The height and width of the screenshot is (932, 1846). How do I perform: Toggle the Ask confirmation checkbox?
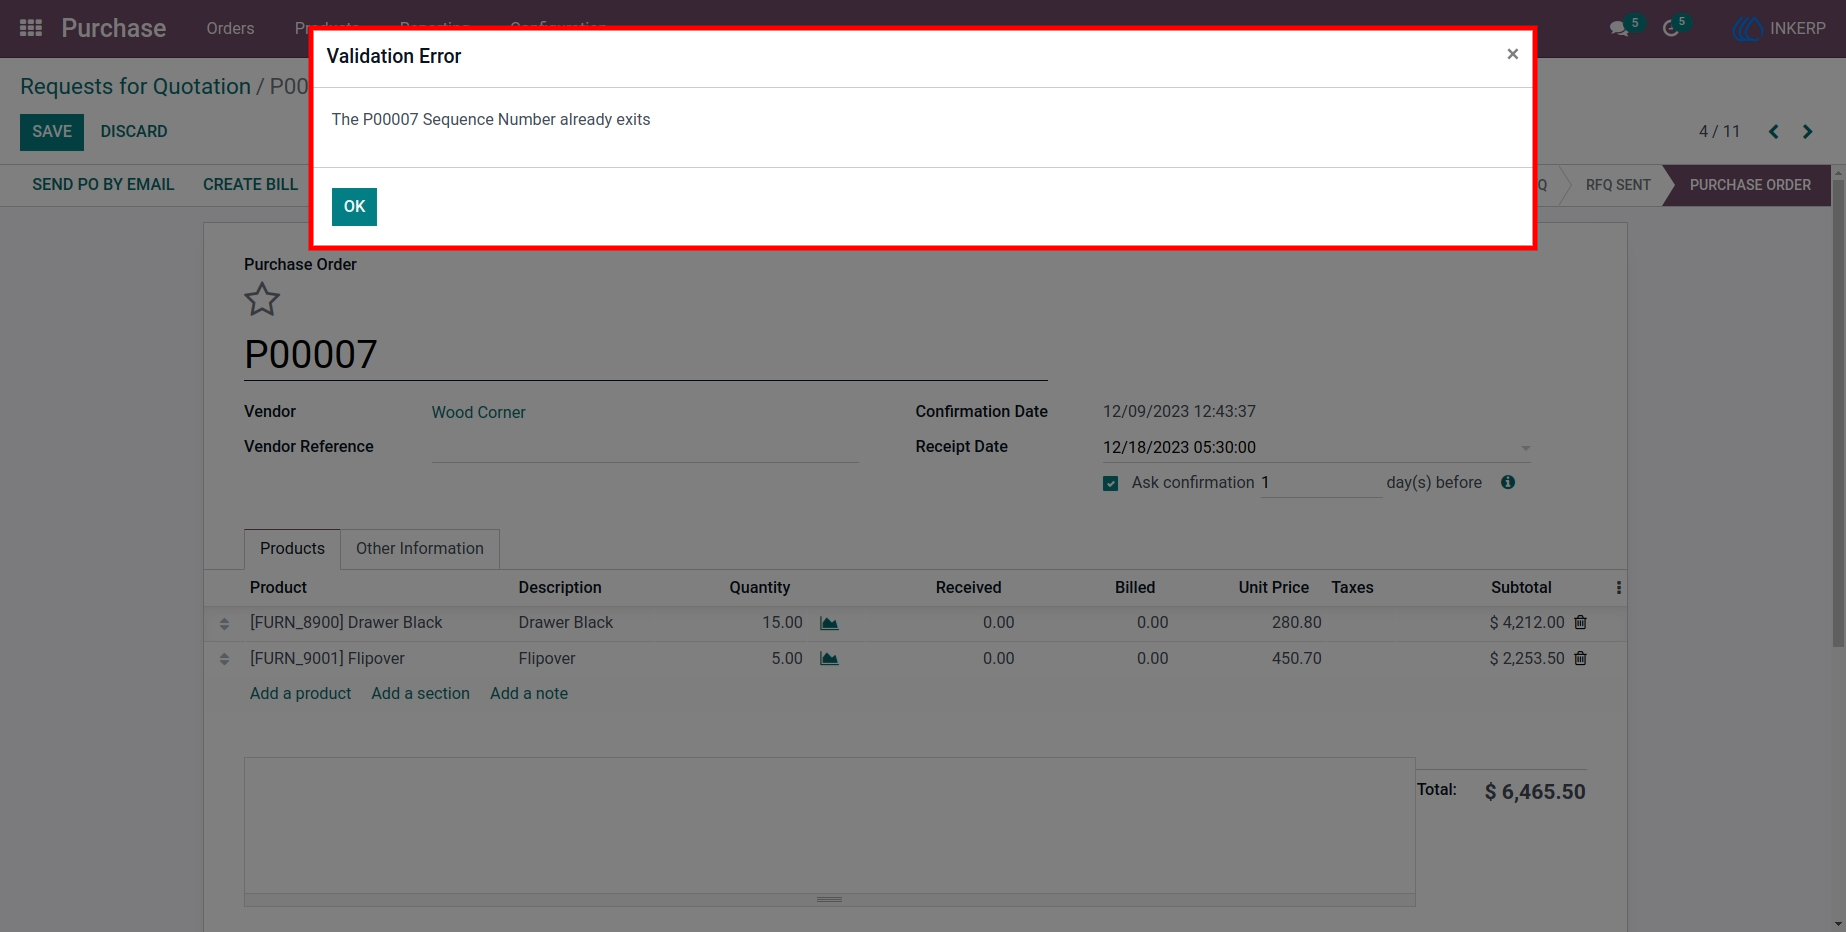1110,483
